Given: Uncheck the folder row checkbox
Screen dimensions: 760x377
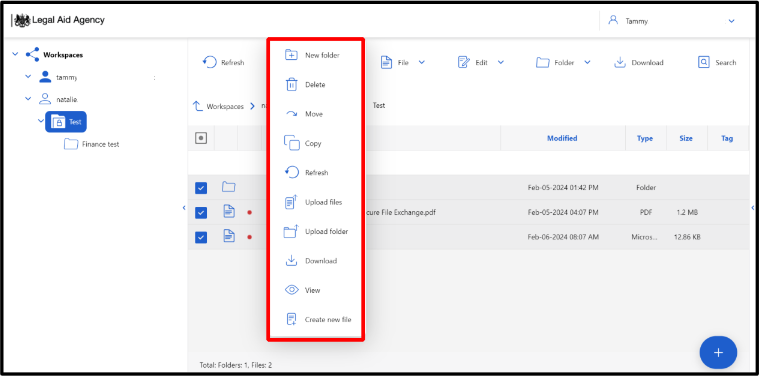Looking at the screenshot, I should pos(201,188).
